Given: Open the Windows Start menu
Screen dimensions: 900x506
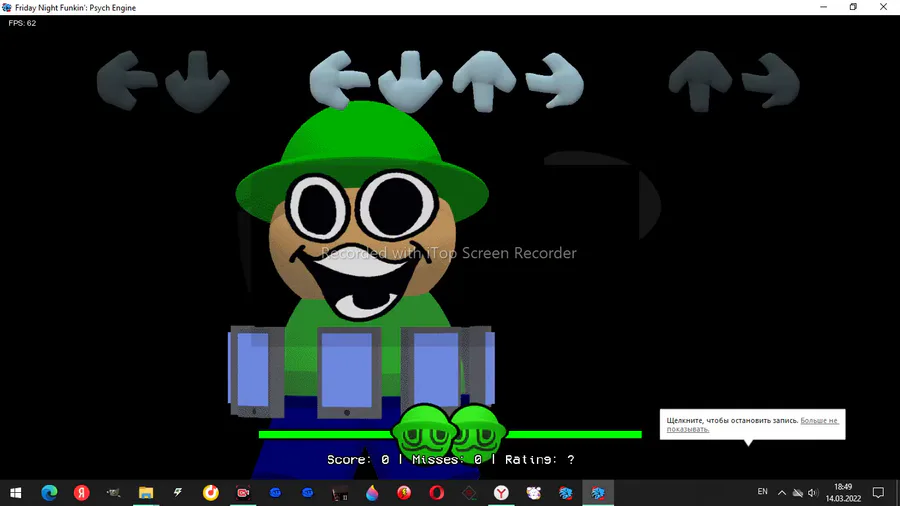Looking at the screenshot, I should 15,493.
